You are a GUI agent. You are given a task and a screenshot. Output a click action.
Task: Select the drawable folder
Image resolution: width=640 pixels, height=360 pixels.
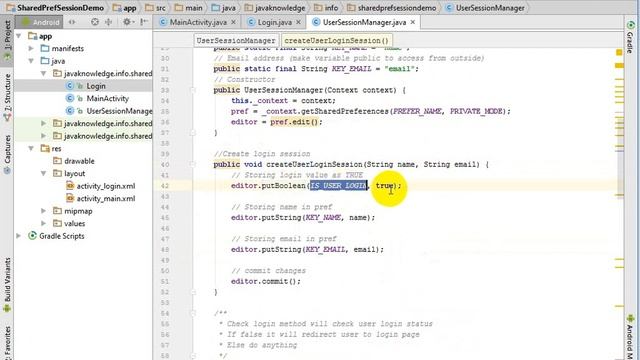click(x=79, y=161)
